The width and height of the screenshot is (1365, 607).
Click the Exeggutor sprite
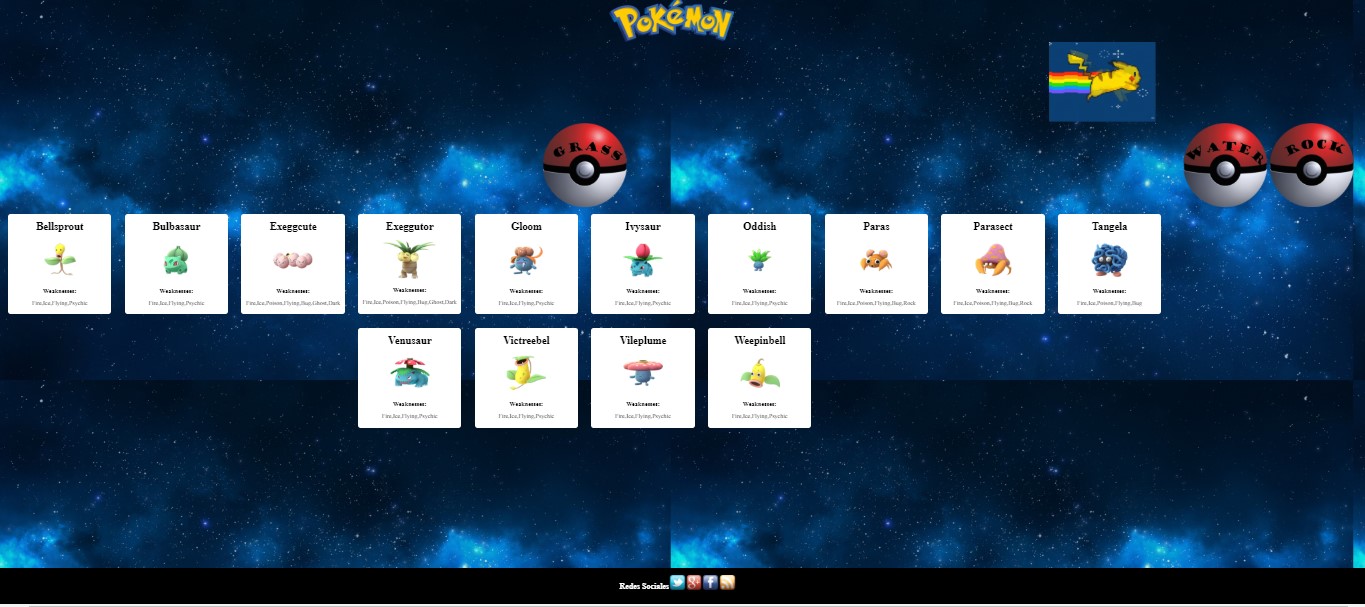click(x=409, y=258)
